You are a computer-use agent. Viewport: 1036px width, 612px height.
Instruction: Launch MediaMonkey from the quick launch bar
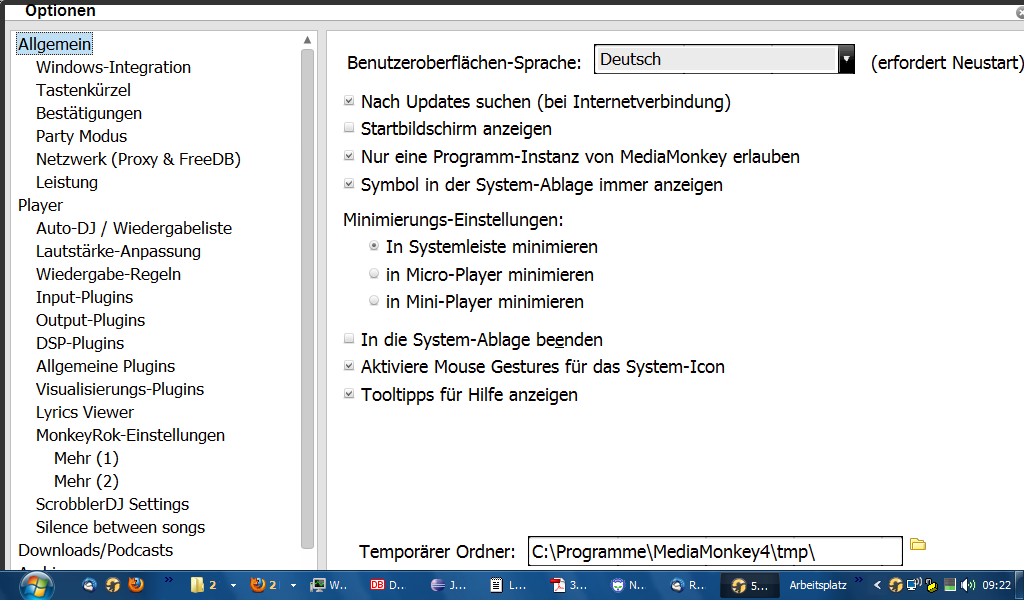[x=113, y=585]
